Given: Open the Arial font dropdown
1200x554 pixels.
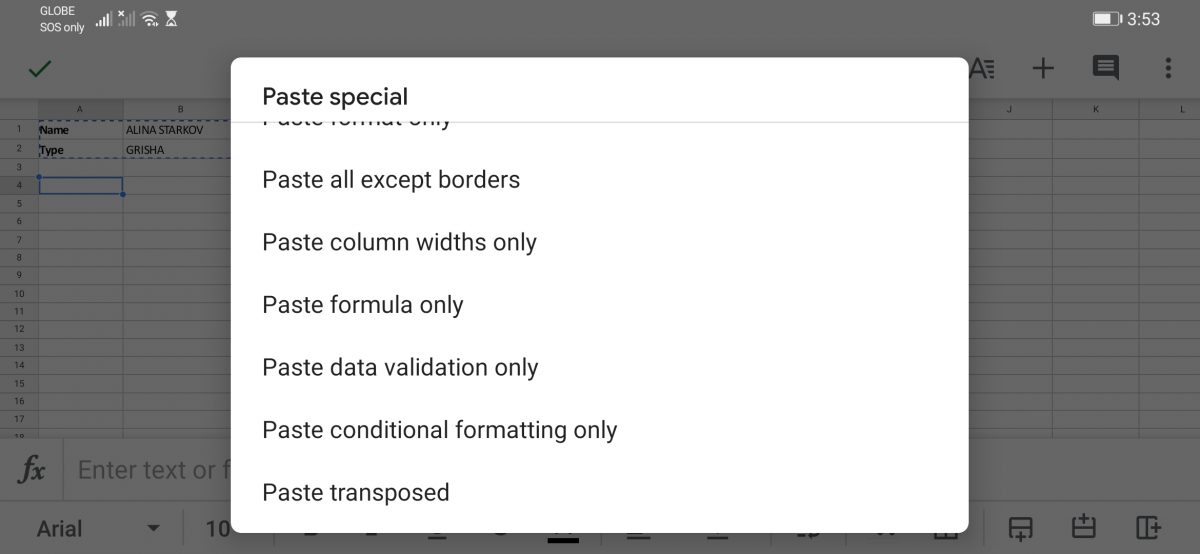Looking at the screenshot, I should [98, 528].
